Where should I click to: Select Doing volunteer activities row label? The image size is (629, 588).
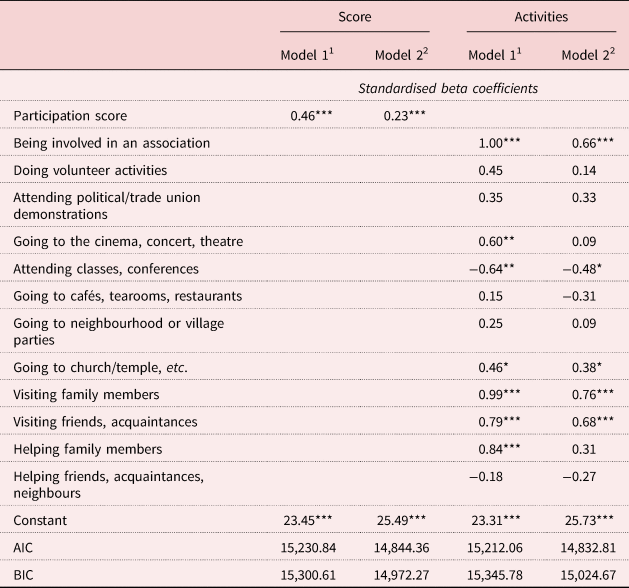(x=90, y=171)
